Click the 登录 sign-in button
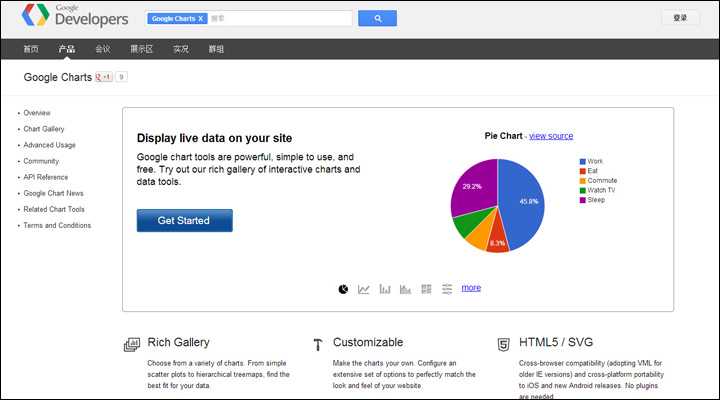 (680, 18)
